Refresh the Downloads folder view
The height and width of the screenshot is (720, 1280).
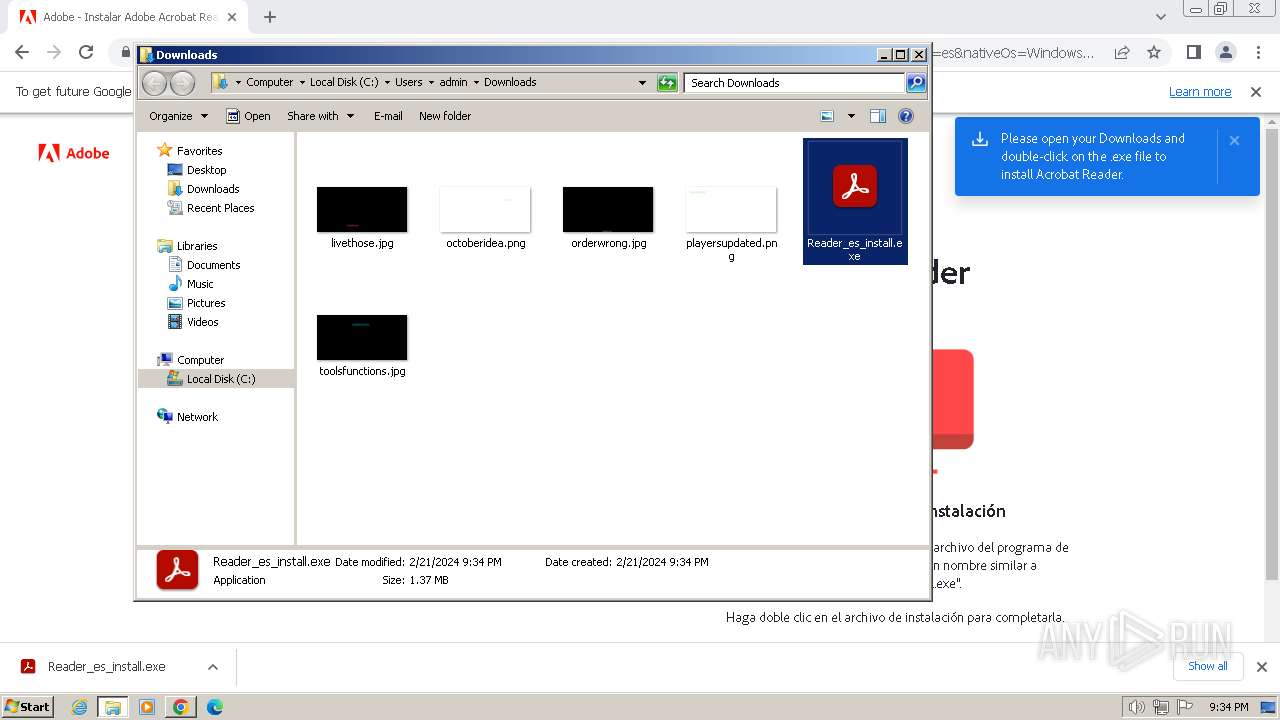click(667, 83)
